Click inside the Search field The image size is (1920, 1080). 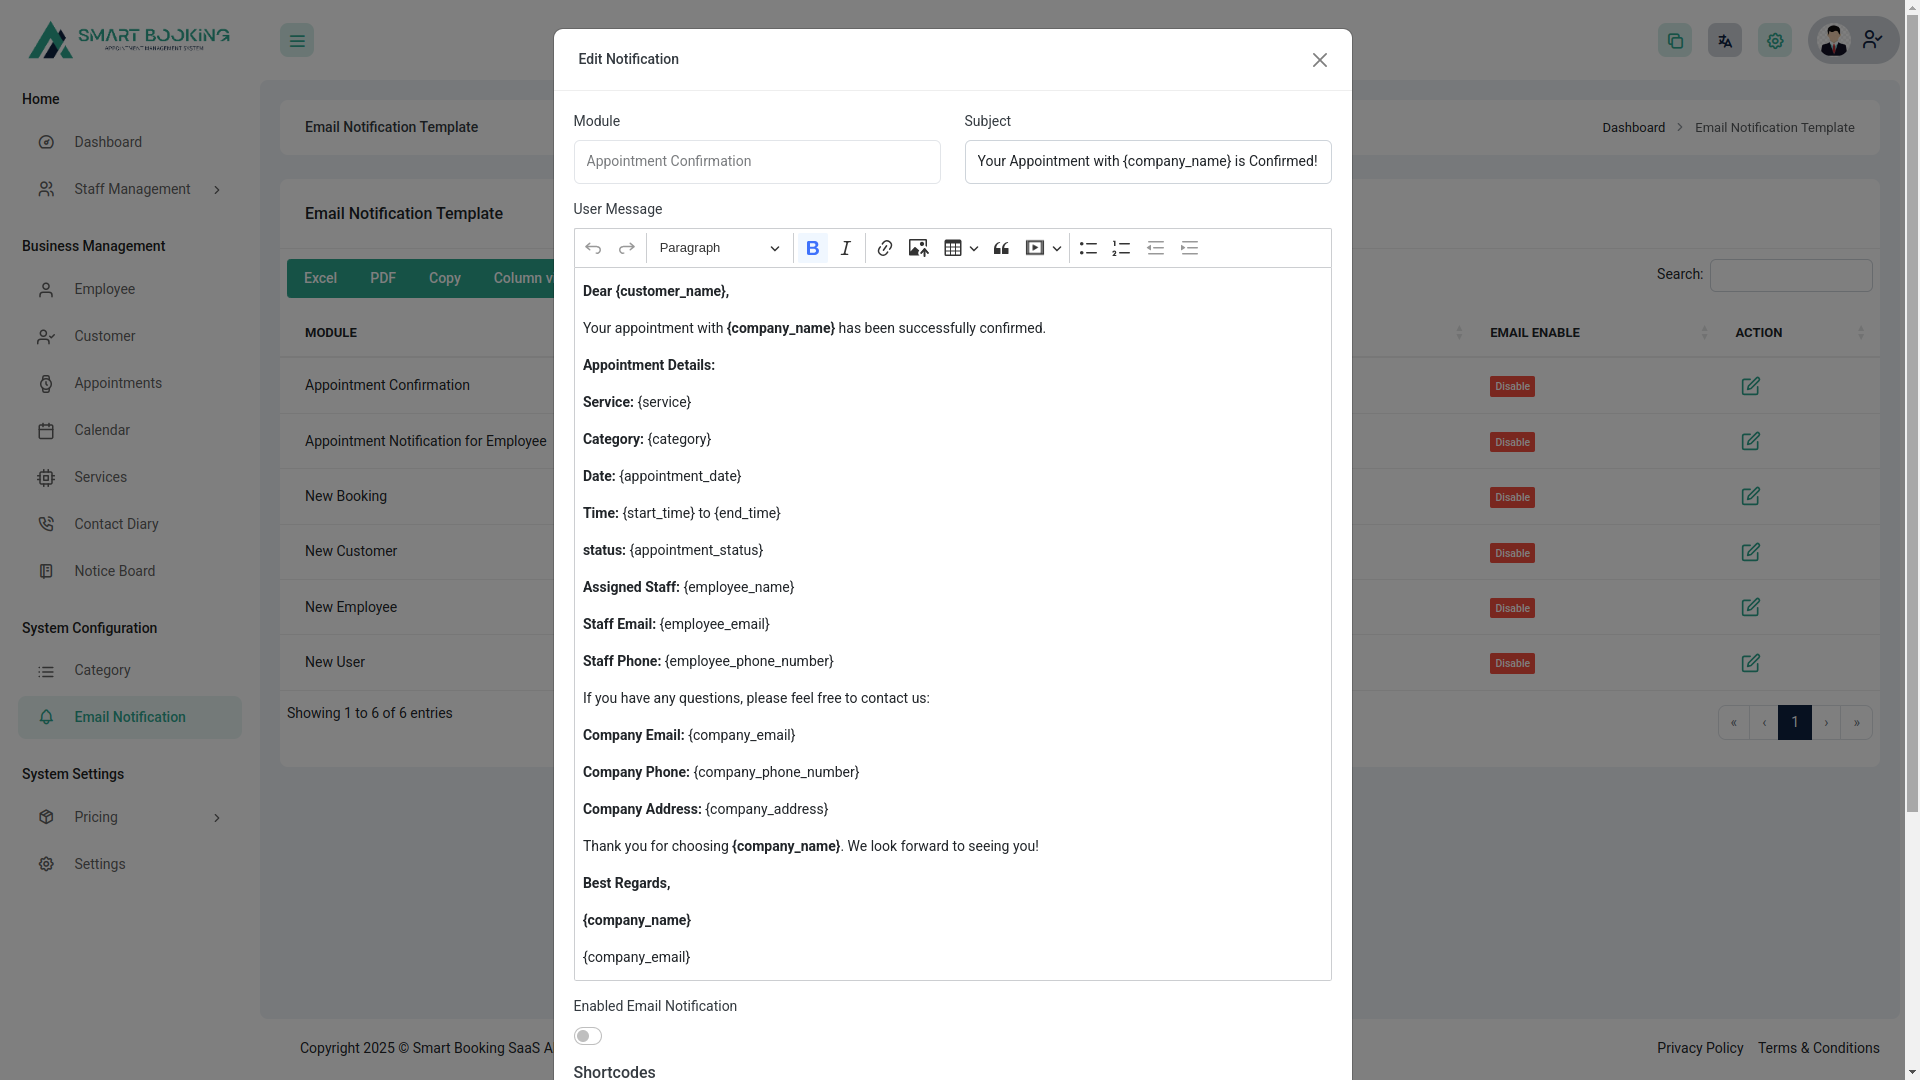tap(1790, 275)
